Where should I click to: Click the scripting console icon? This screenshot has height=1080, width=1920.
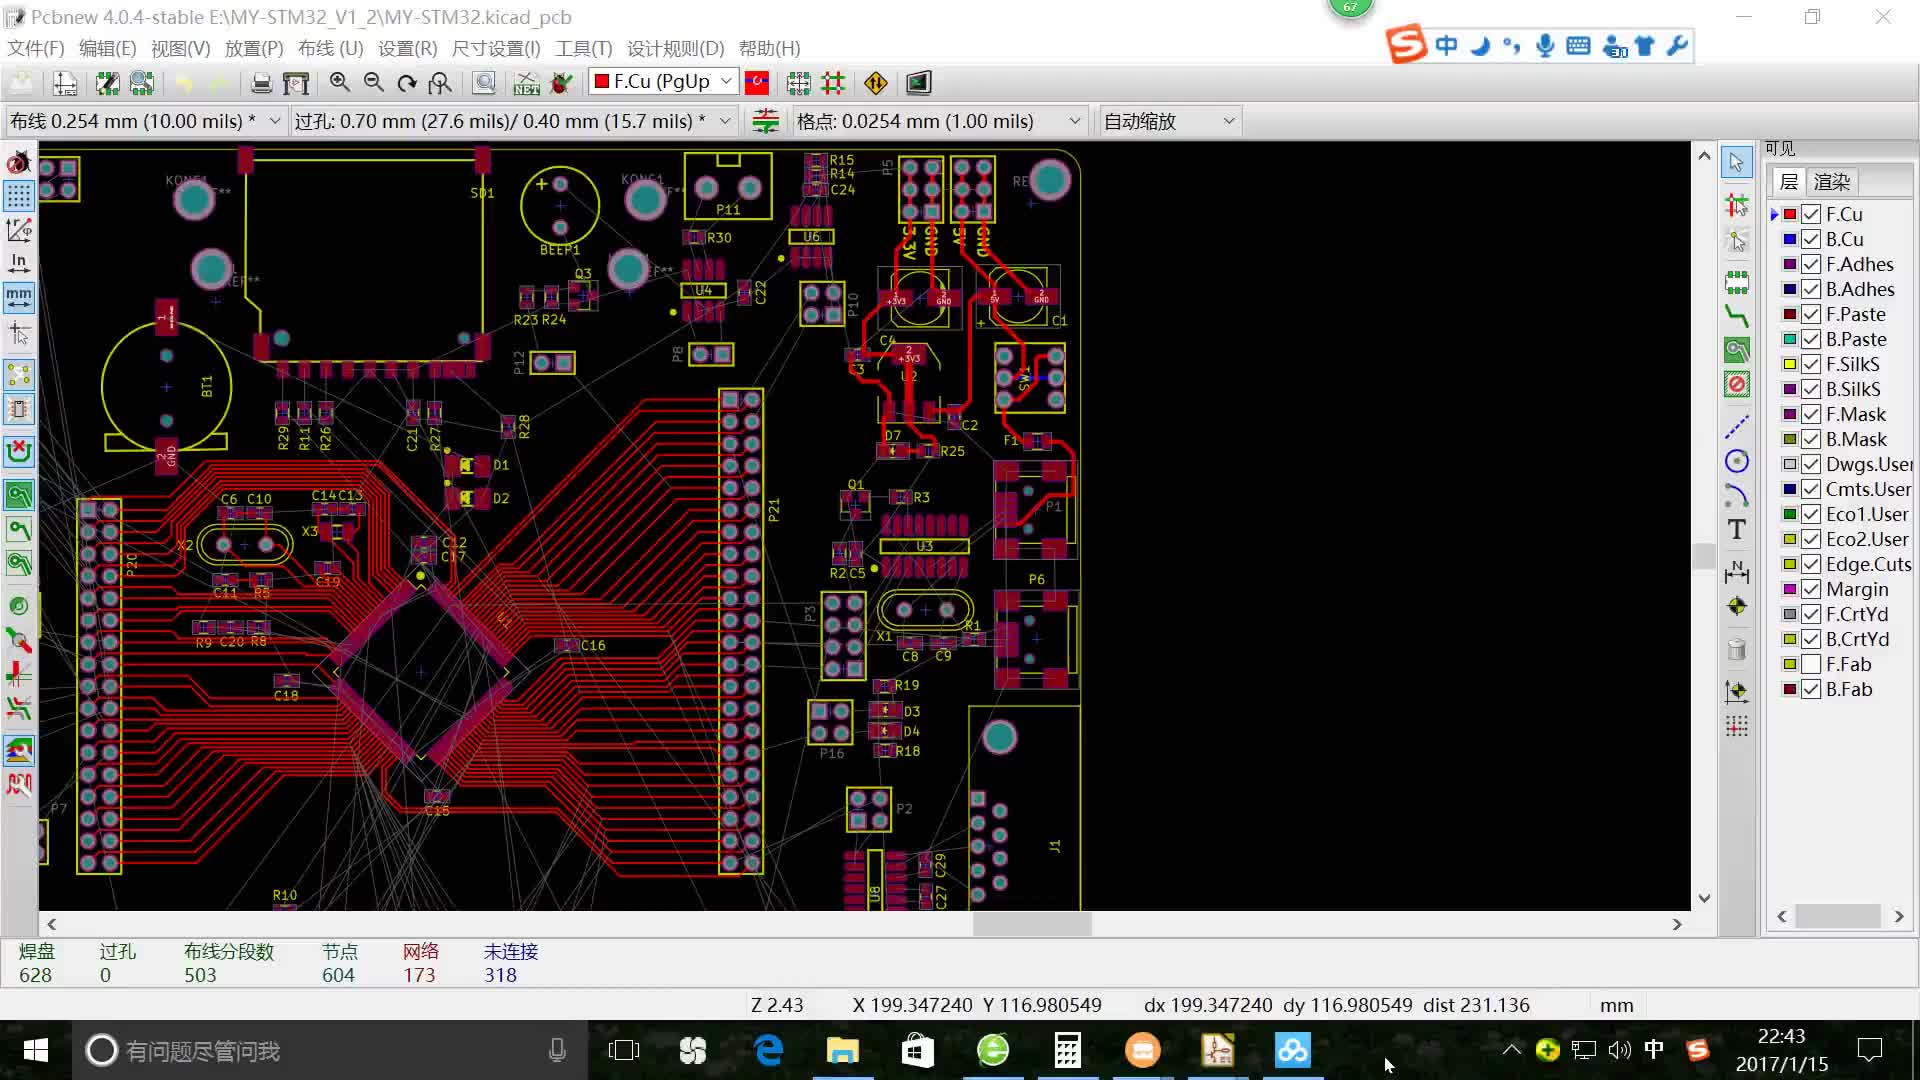919,83
